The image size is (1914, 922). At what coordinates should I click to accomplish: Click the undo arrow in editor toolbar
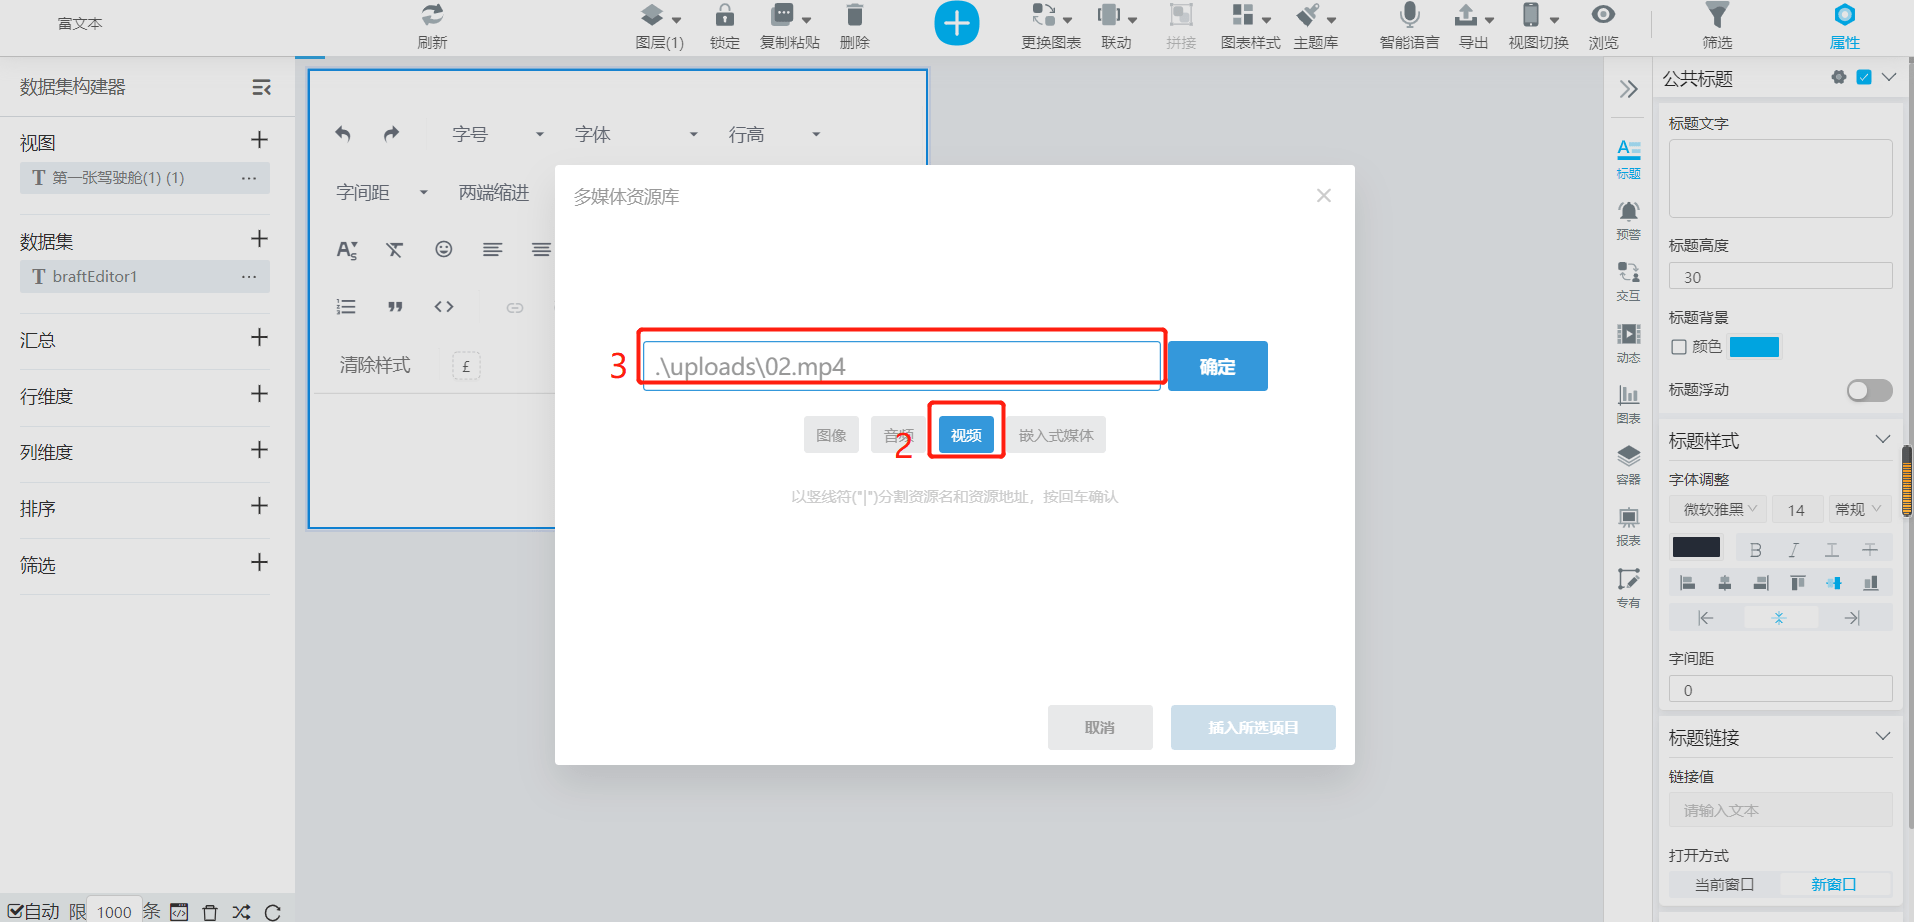tap(343, 134)
